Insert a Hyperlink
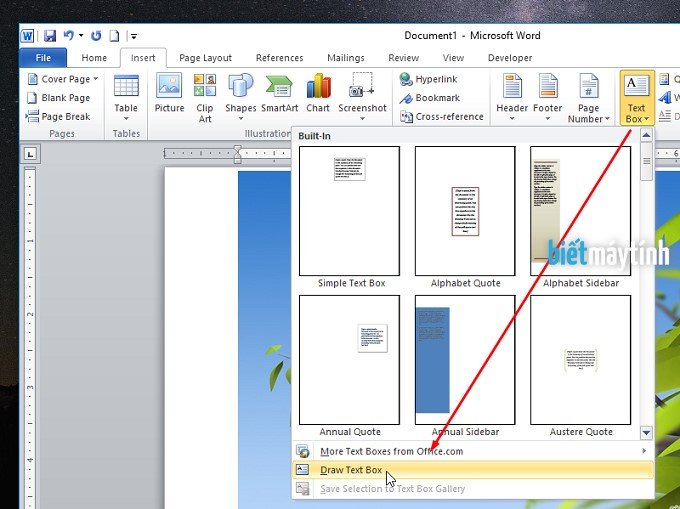This screenshot has height=509, width=680. coord(428,79)
